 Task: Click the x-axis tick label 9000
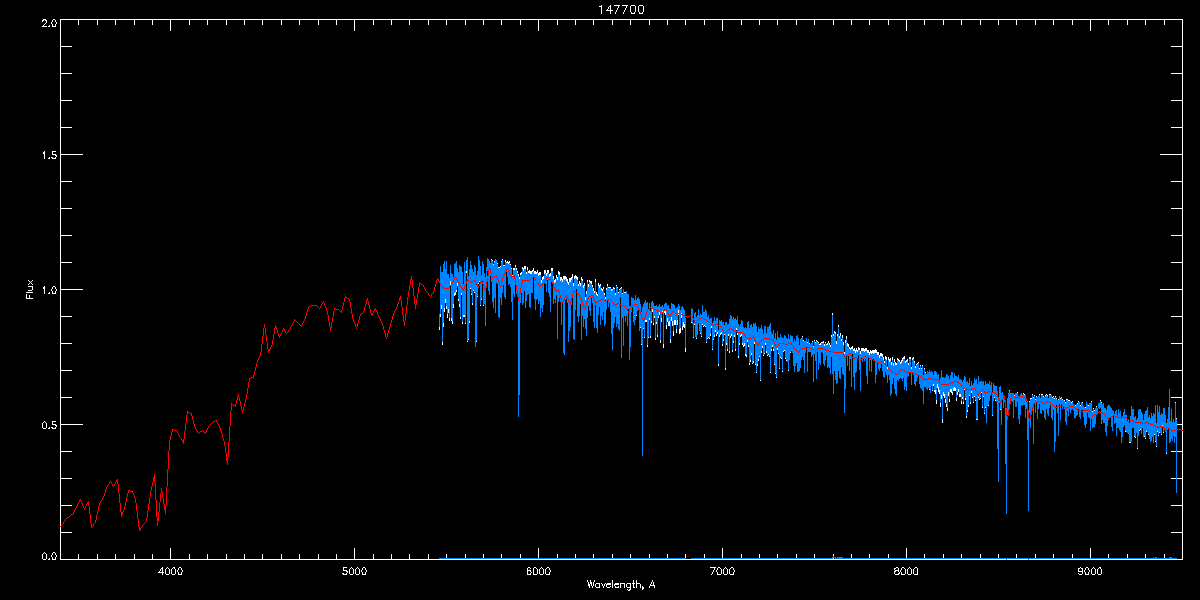[1090, 572]
